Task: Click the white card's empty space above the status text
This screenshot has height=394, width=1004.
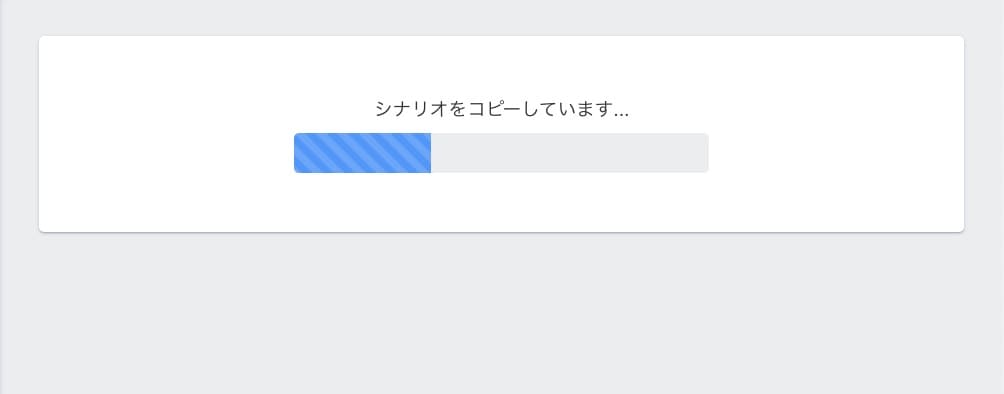Action: tap(501, 67)
